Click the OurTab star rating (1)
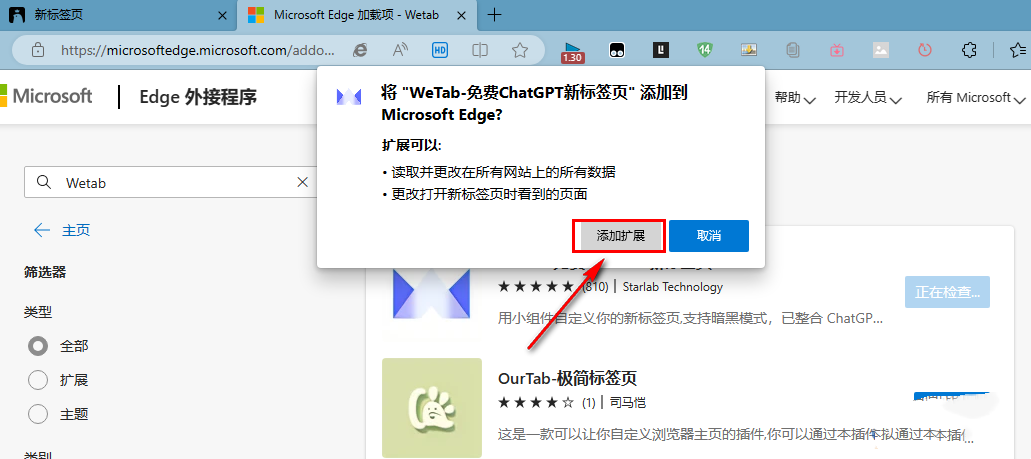The height and width of the screenshot is (459, 1031). (546, 402)
